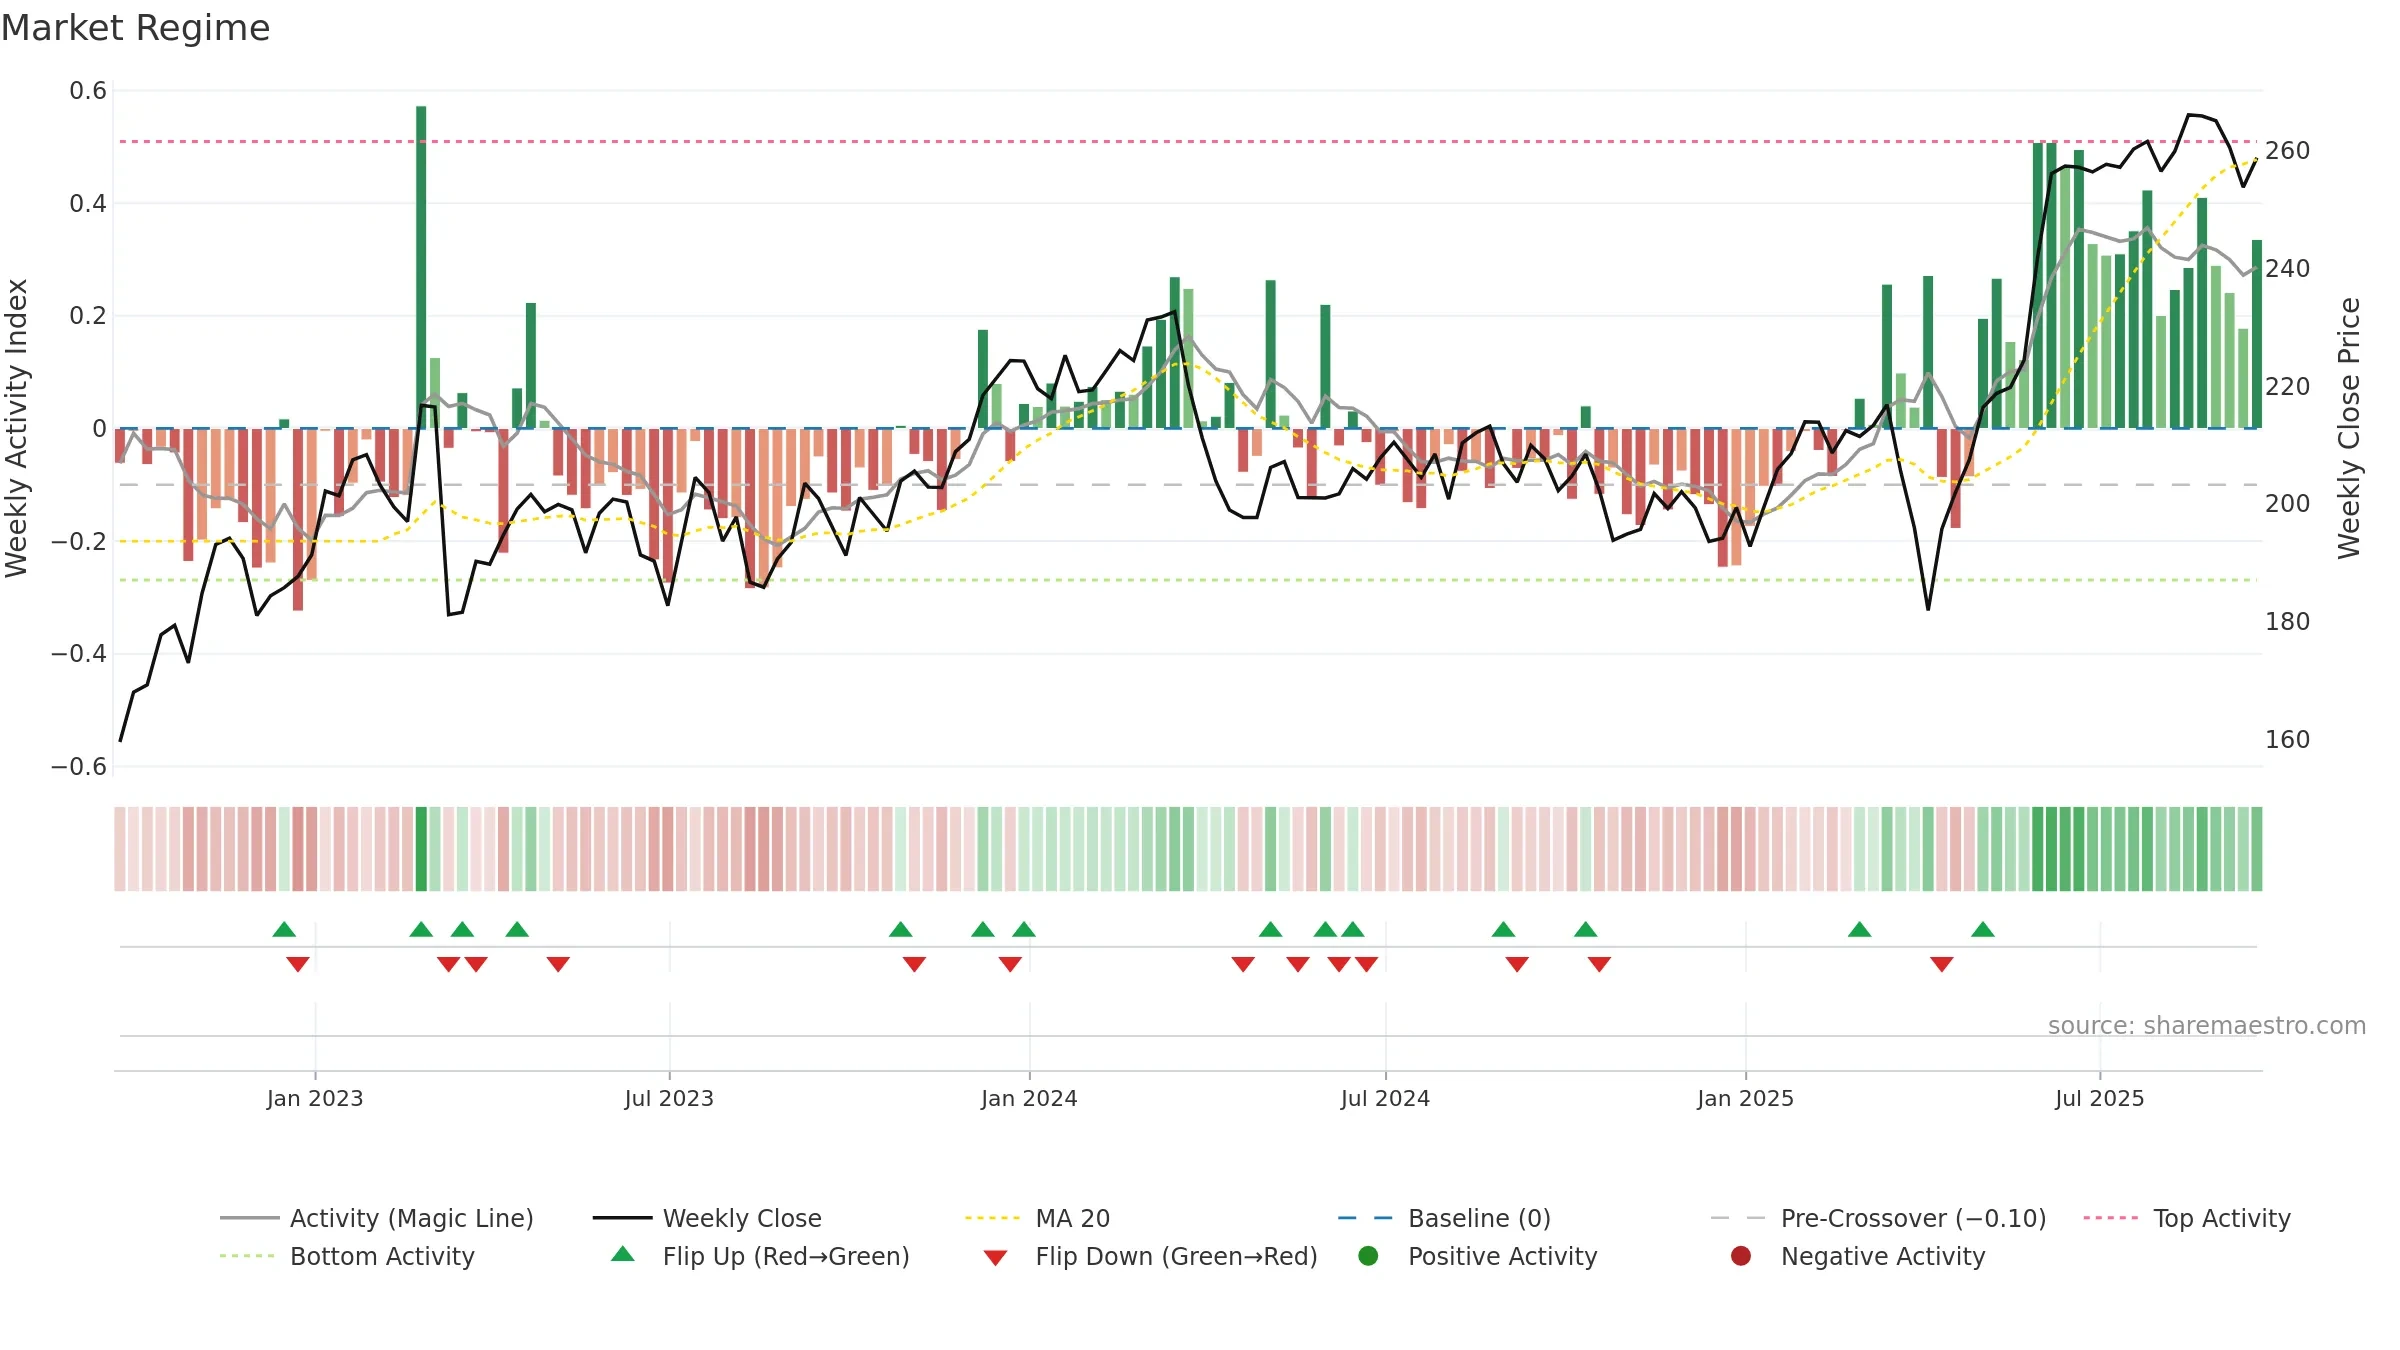Click the Weekly Close Price axis title

[x=2349, y=428]
